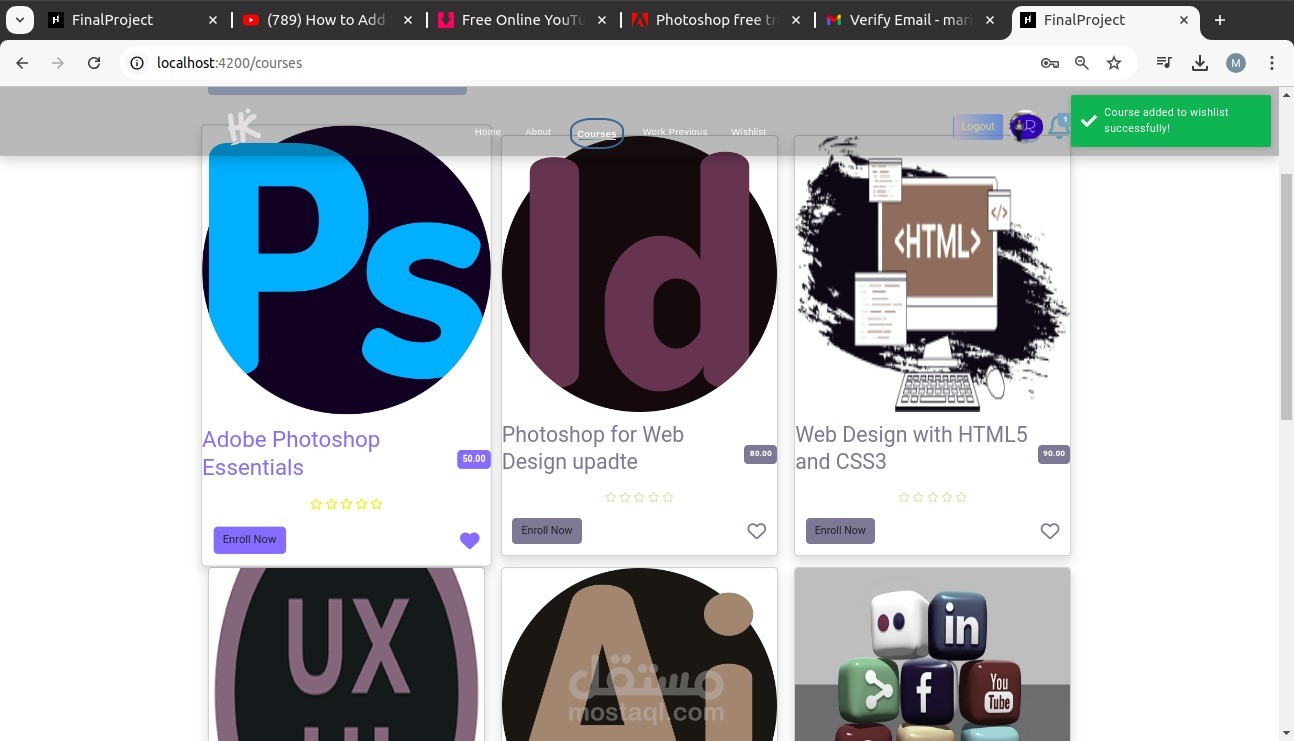Rate Photoshop for Web Design with stars
Screen dimensions: 1294x741
coord(639,497)
